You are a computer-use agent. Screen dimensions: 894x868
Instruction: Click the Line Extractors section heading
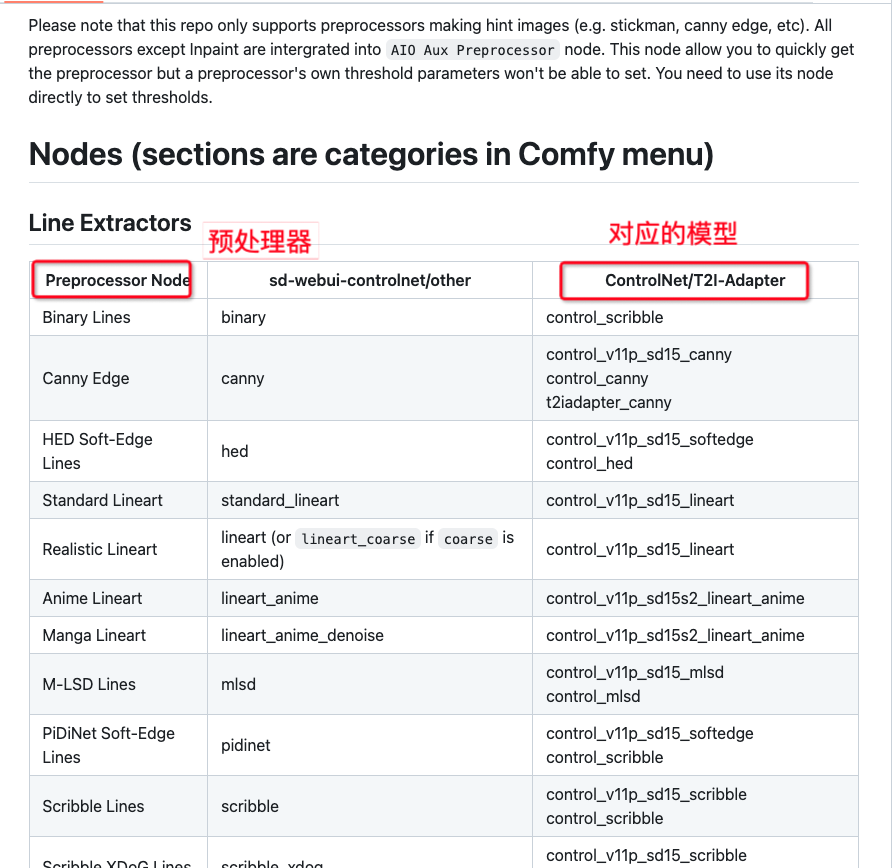coord(110,223)
